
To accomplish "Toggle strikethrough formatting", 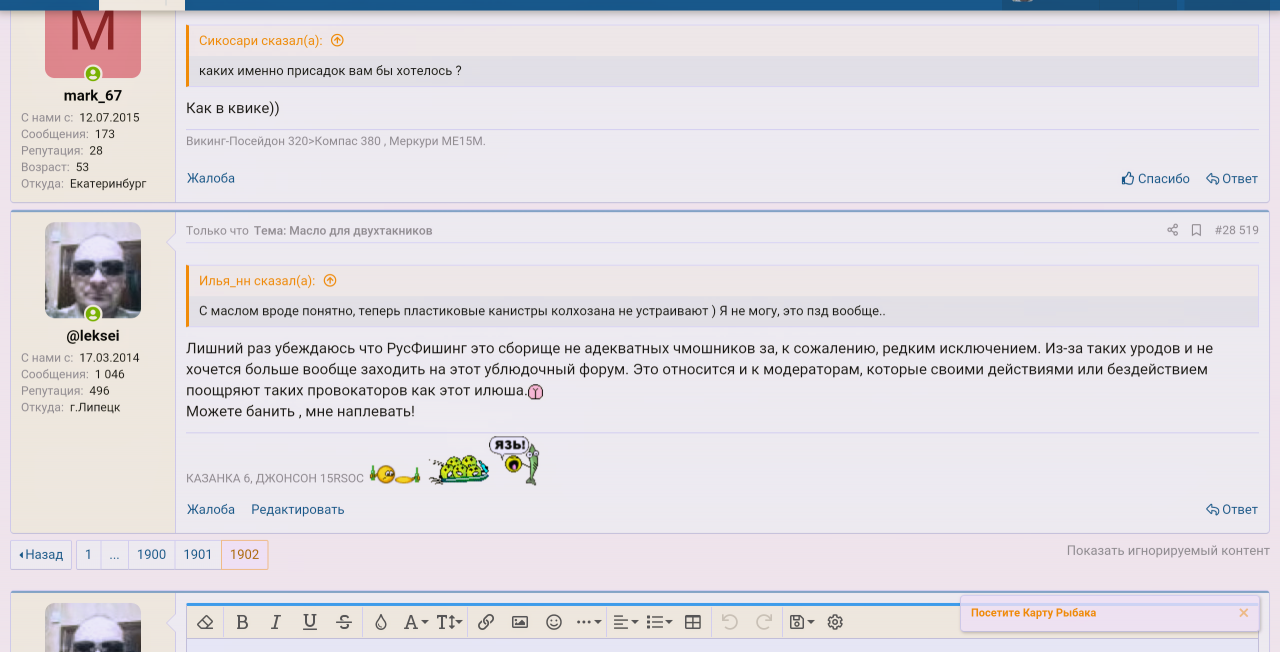I will click(344, 622).
